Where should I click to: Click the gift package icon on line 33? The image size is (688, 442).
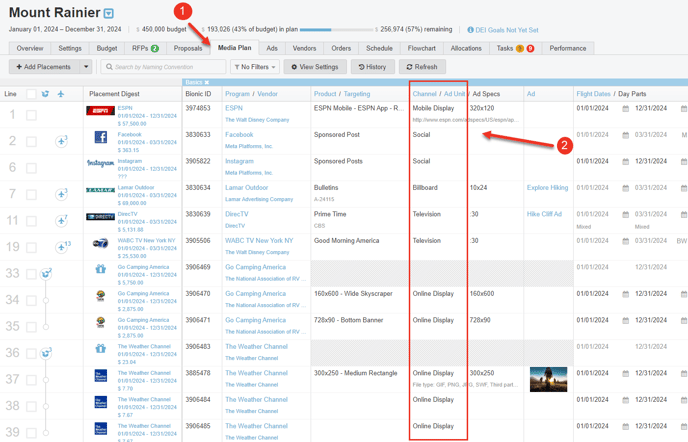coord(100,269)
